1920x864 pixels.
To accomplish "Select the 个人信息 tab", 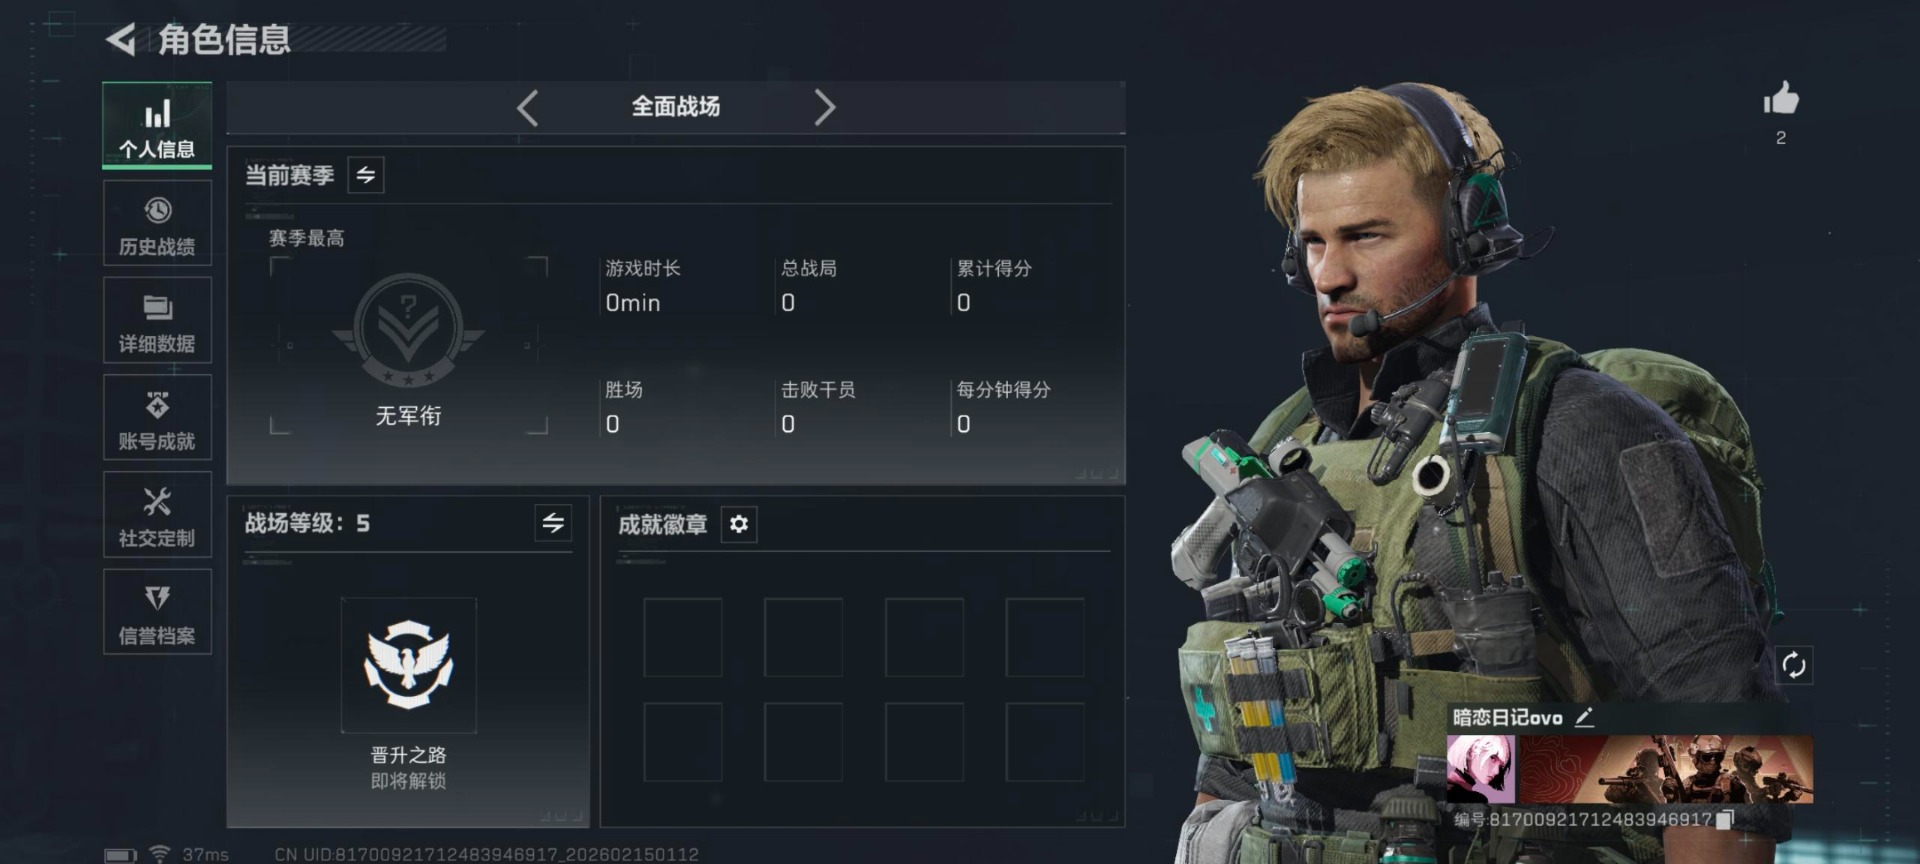I will point(157,126).
